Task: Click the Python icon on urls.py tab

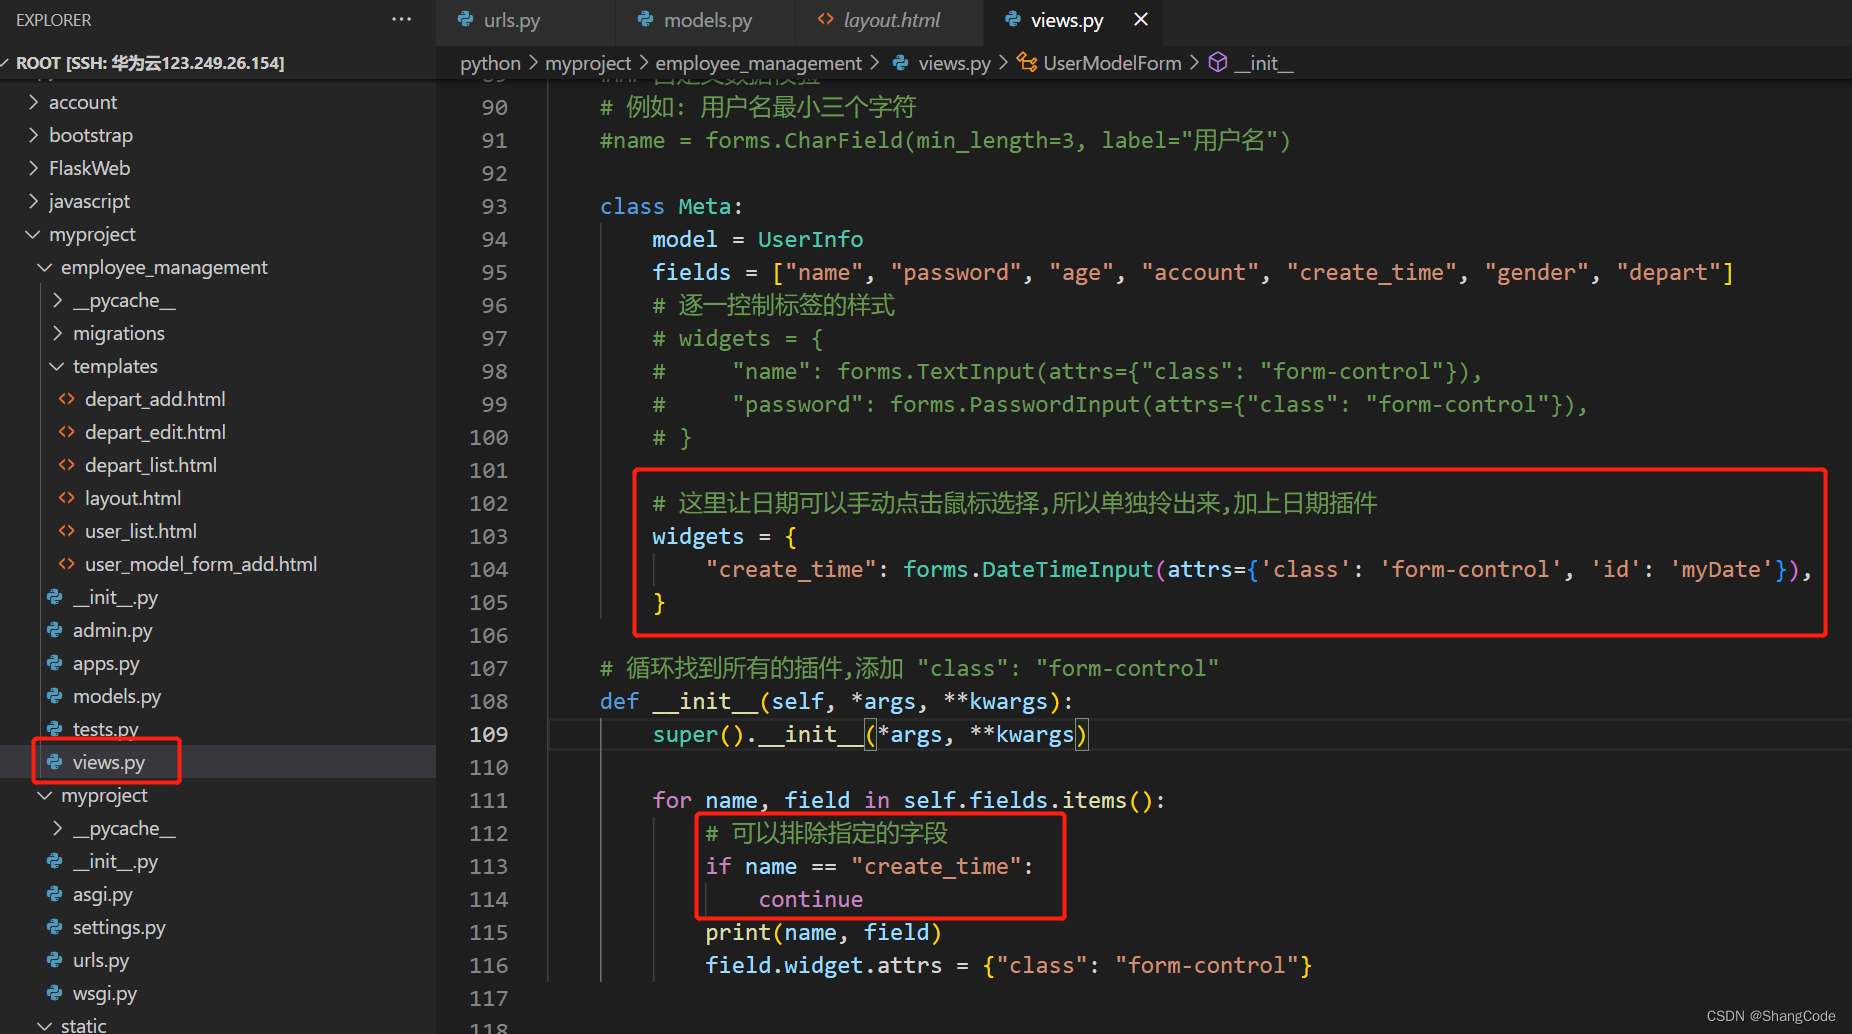Action: [x=465, y=19]
